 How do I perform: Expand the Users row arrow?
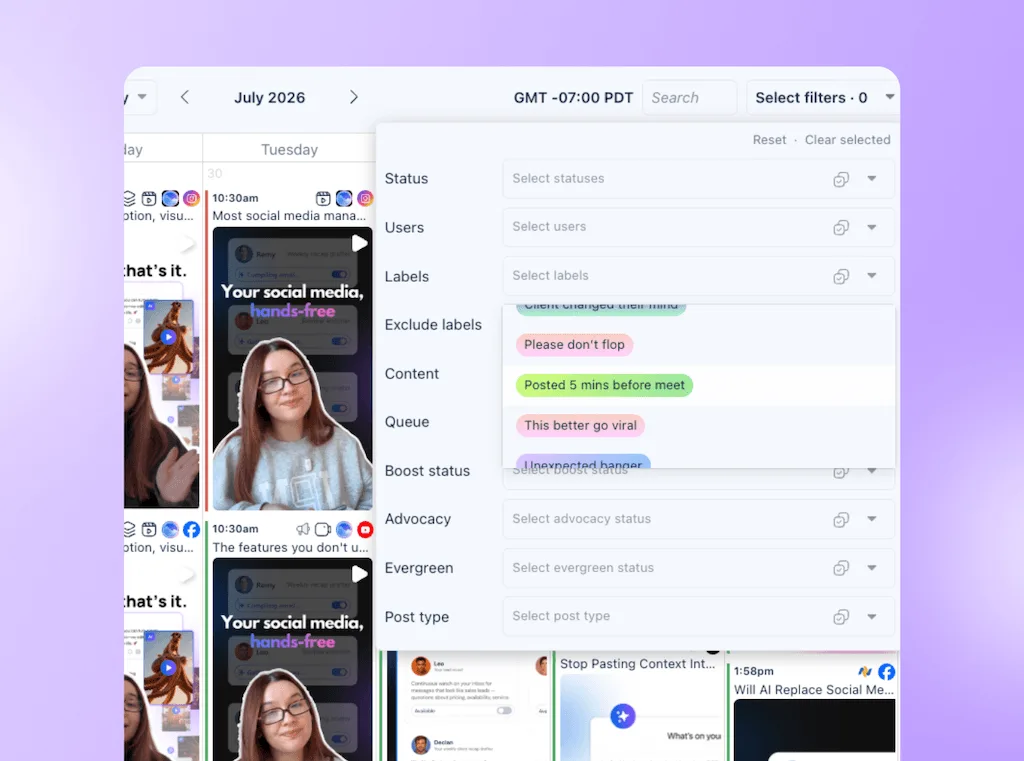click(872, 227)
